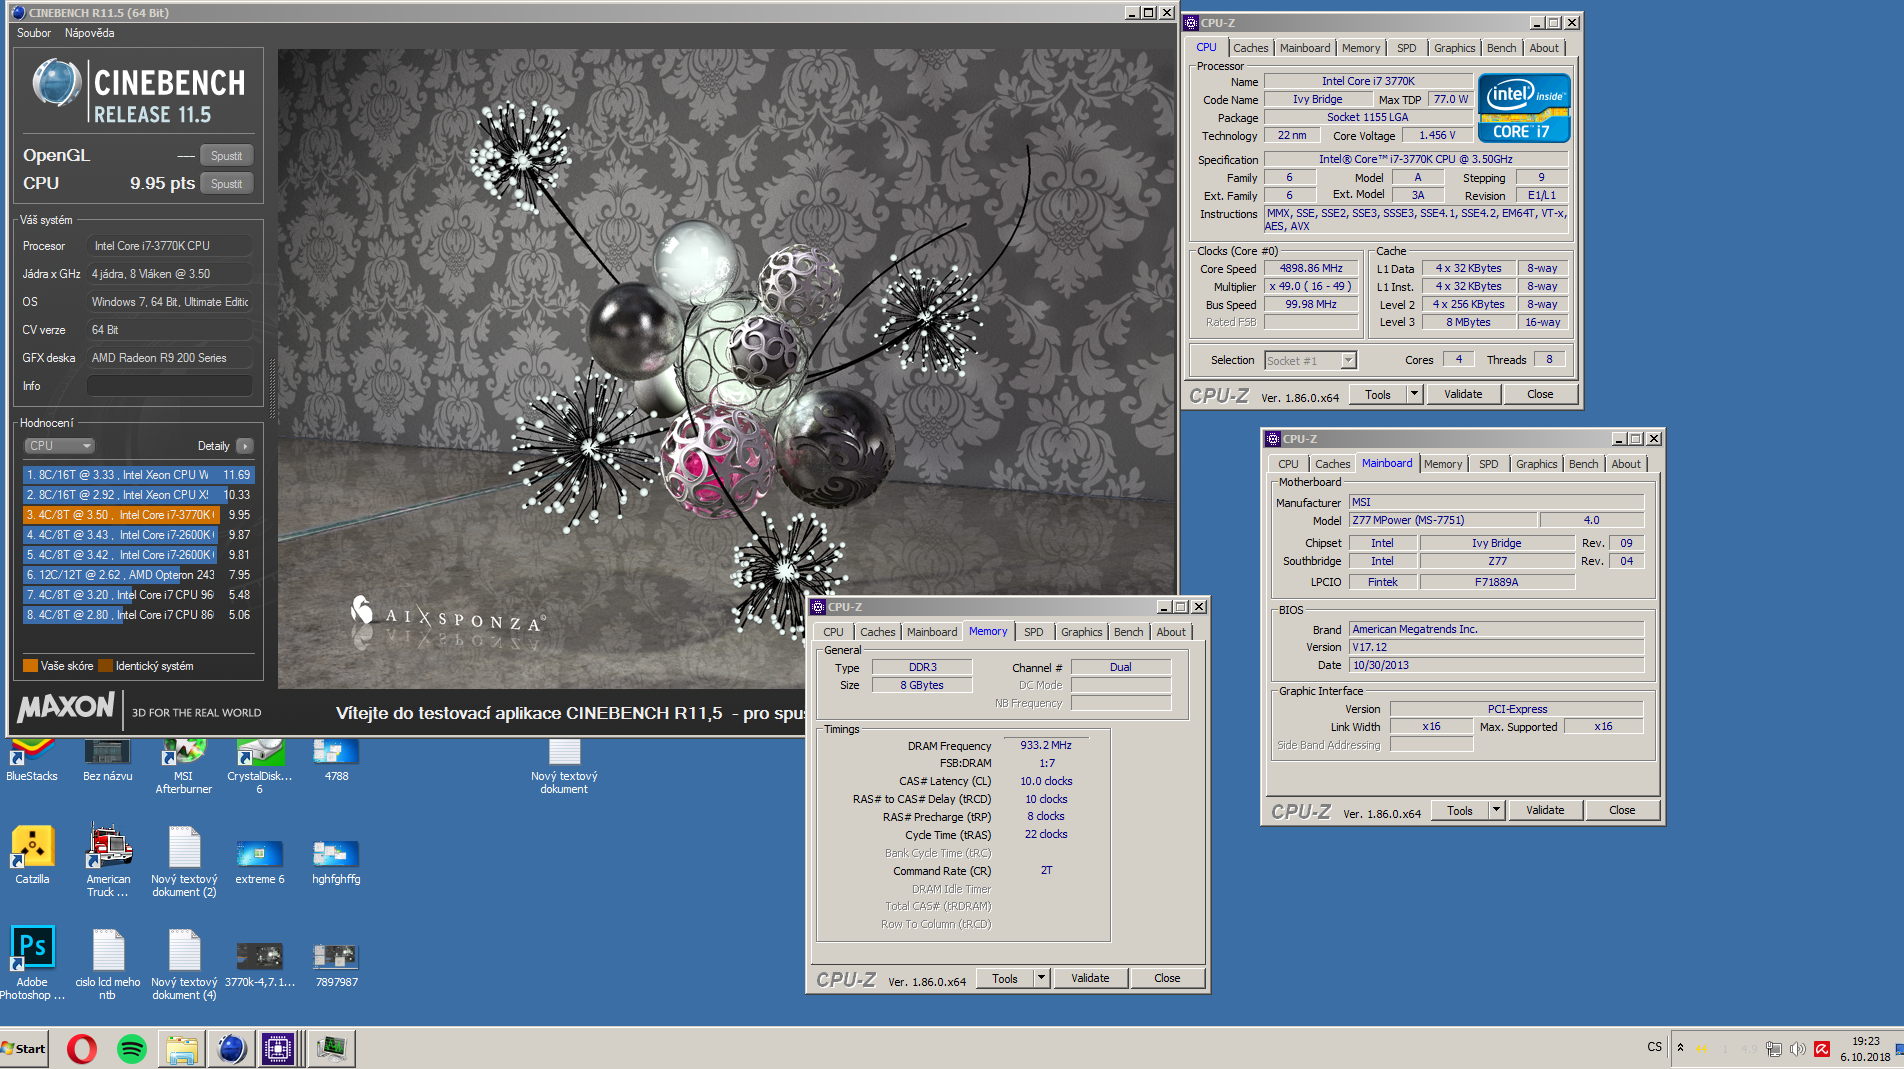Open Soubor menu in Cinebench
The image size is (1904, 1069).
tap(34, 33)
